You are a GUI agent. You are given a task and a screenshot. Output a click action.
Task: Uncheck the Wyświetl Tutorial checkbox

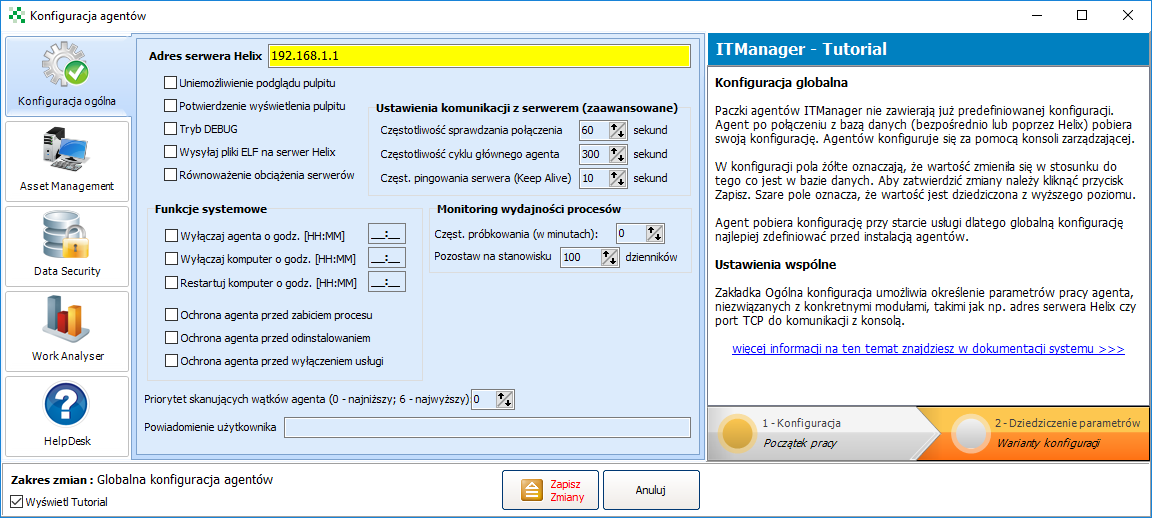pyautogui.click(x=17, y=502)
